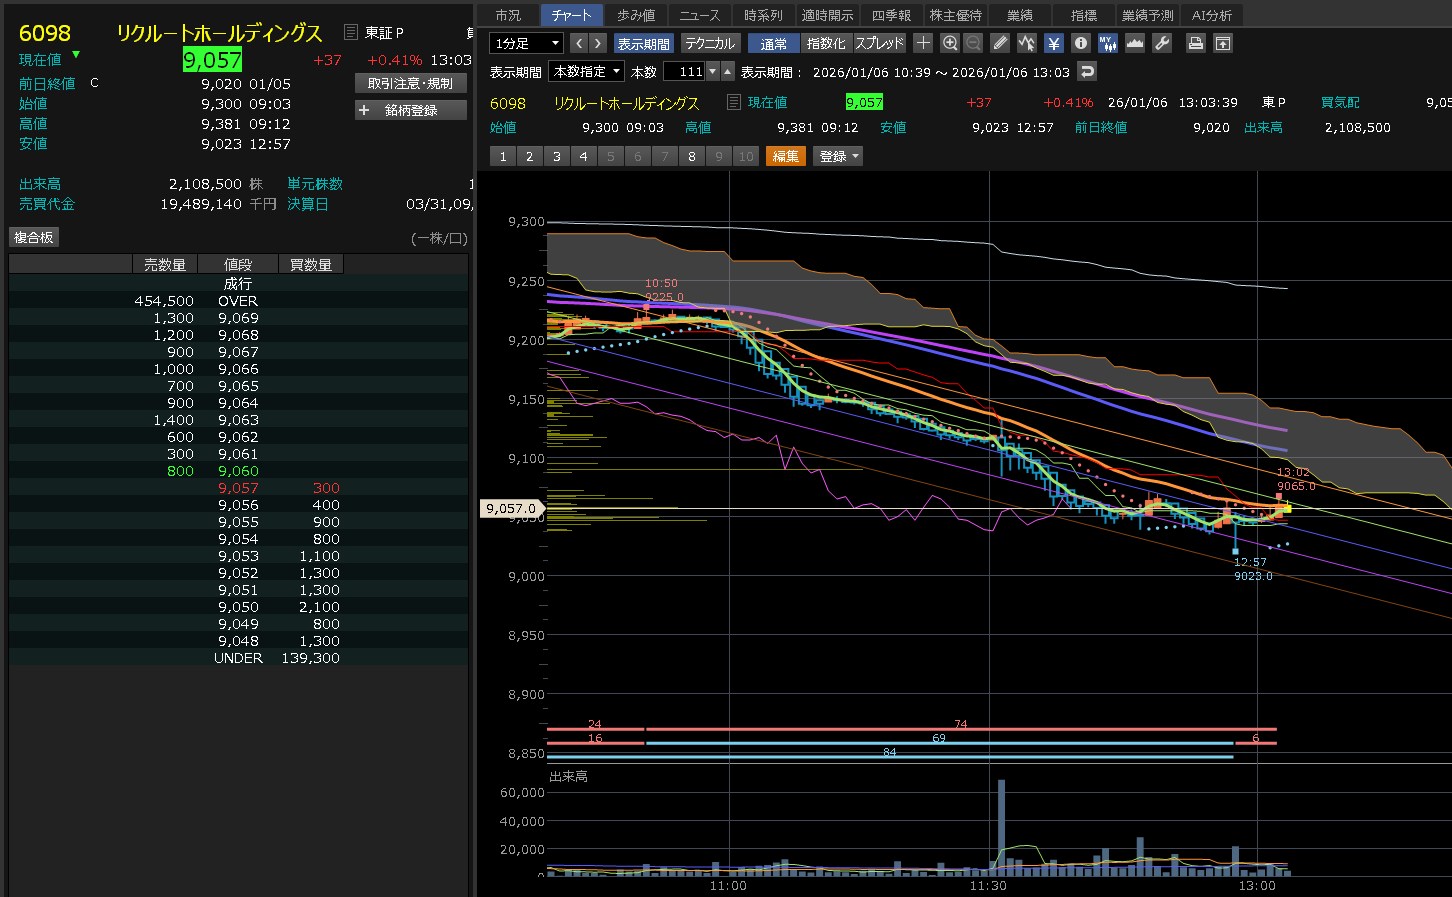
Task: Open the 1分足 timeframe dropdown
Action: click(x=526, y=43)
